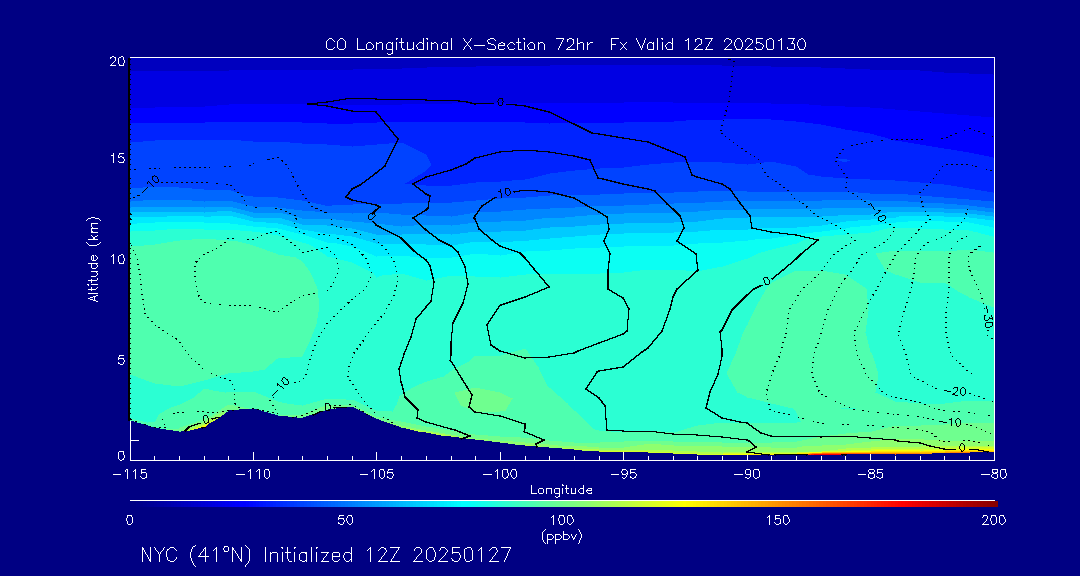Click the "Altitude (km)" y-axis label
The width and height of the screenshot is (1080, 576).
coord(92,259)
